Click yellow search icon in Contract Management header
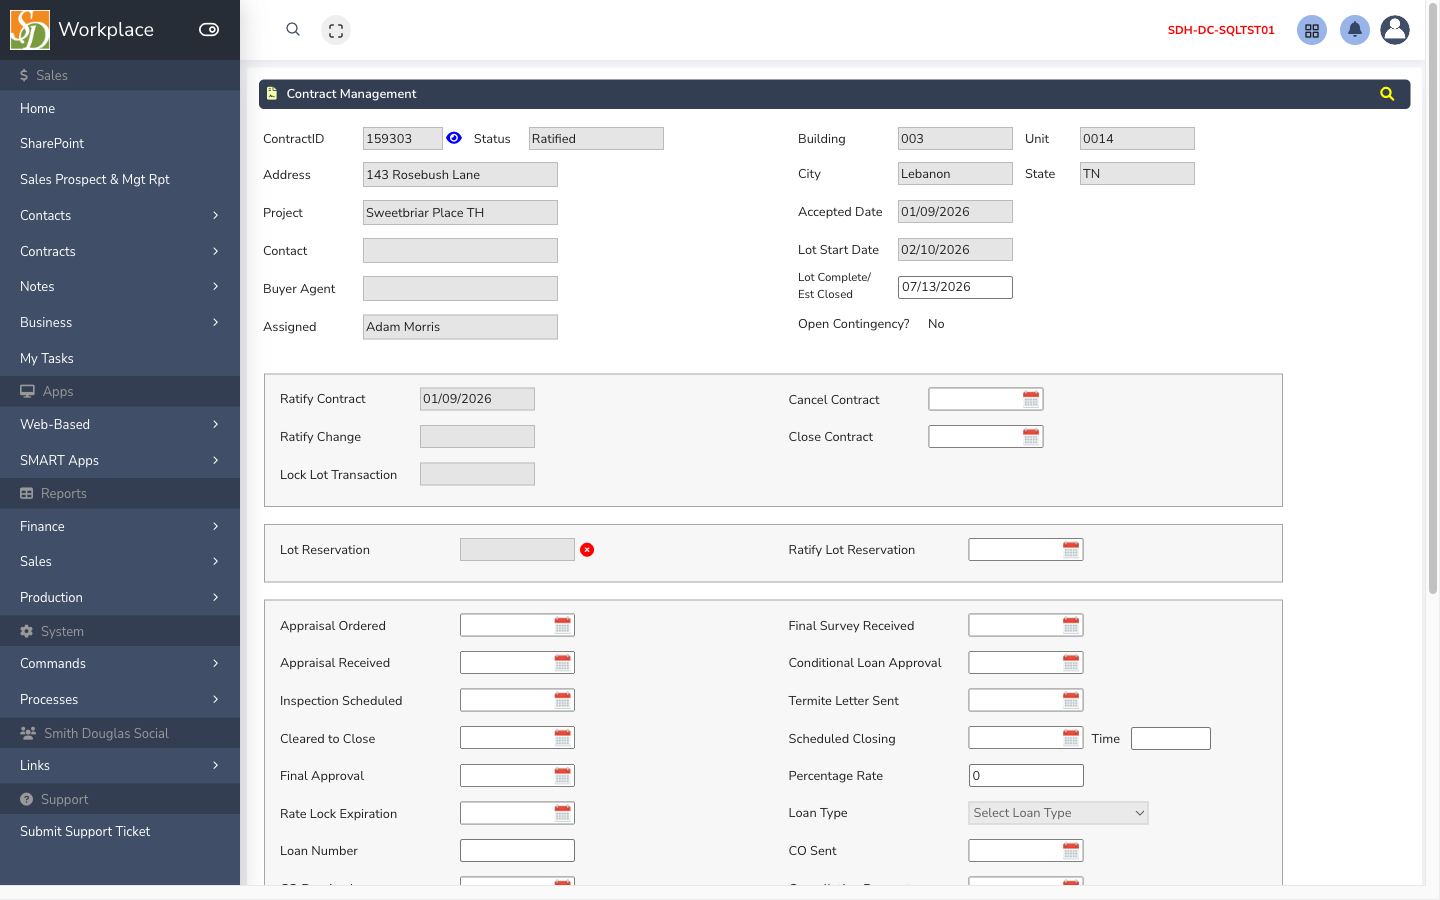 point(1387,94)
